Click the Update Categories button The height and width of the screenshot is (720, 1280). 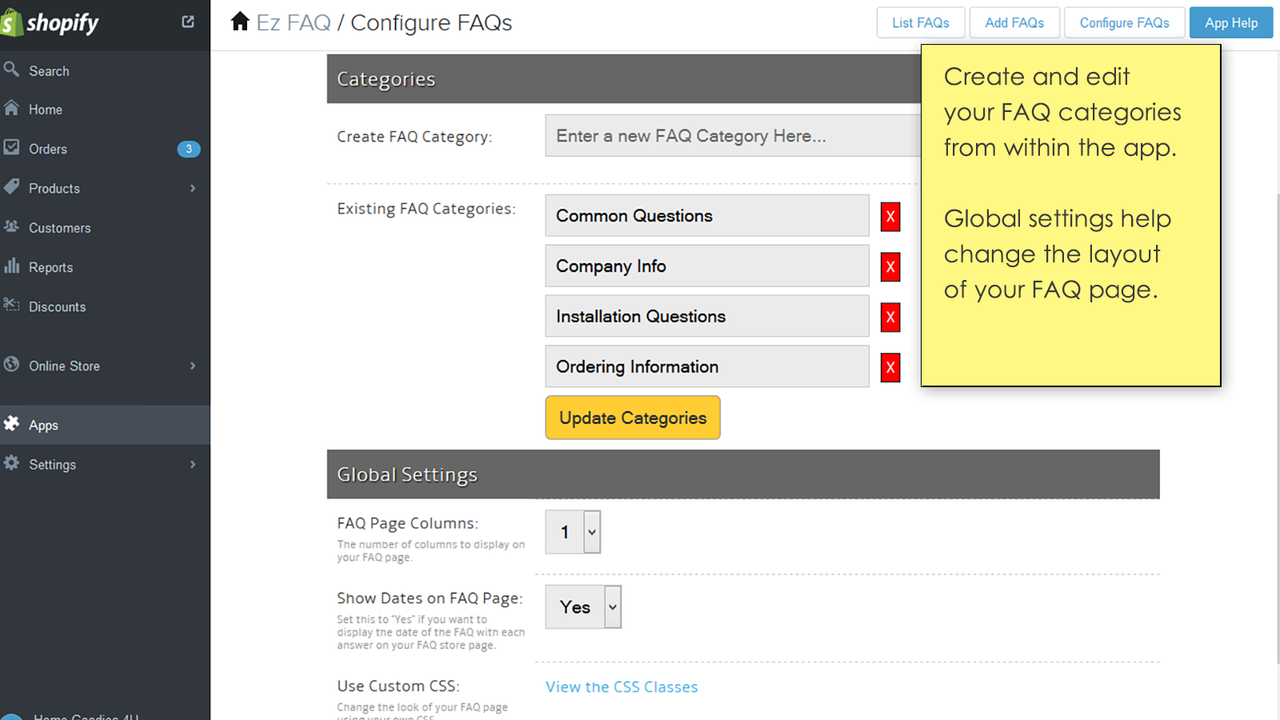pyautogui.click(x=633, y=418)
